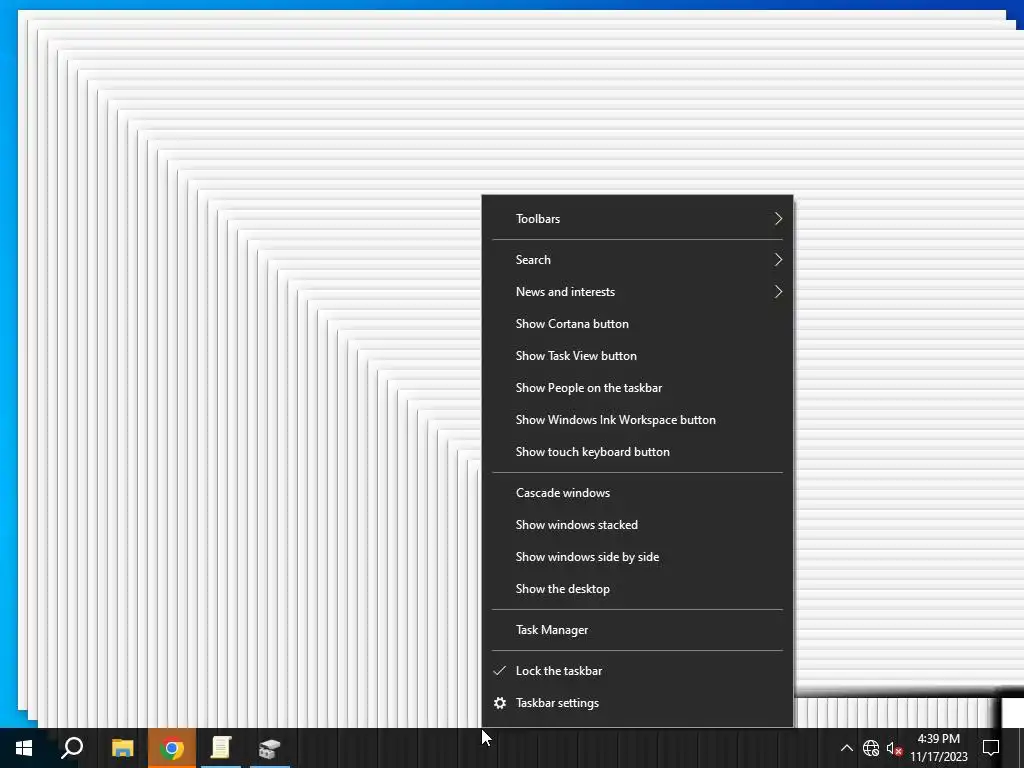Choose Show windows stacked
The height and width of the screenshot is (768, 1024).
tap(637, 525)
